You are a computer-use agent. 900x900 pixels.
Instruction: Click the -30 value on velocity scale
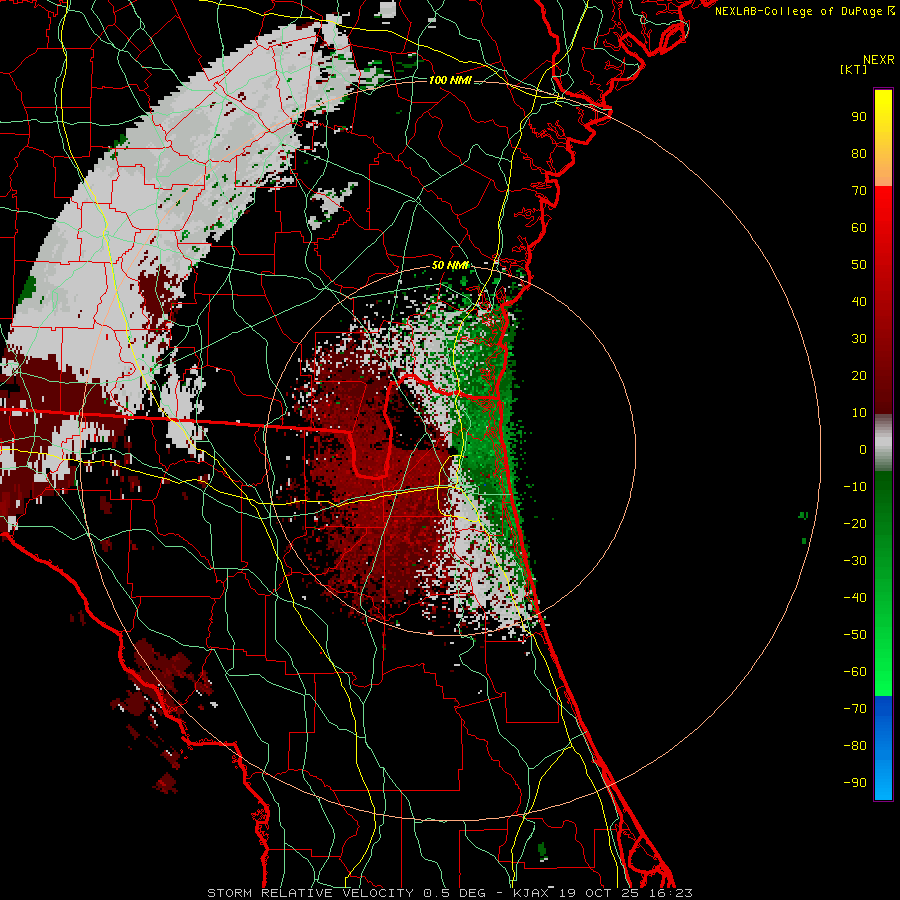855,561
